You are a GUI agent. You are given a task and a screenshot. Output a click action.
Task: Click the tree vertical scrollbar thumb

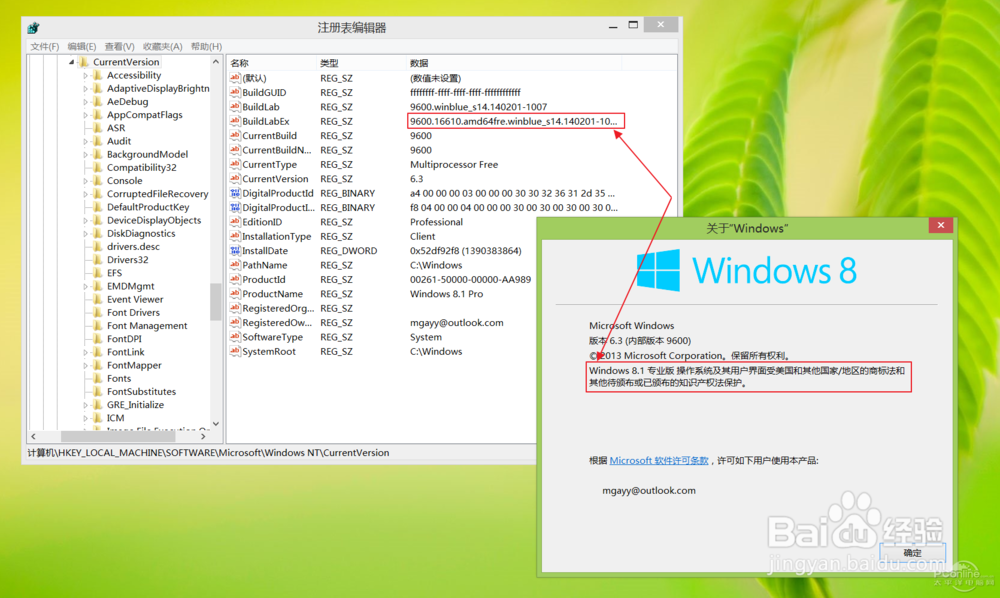pos(216,302)
